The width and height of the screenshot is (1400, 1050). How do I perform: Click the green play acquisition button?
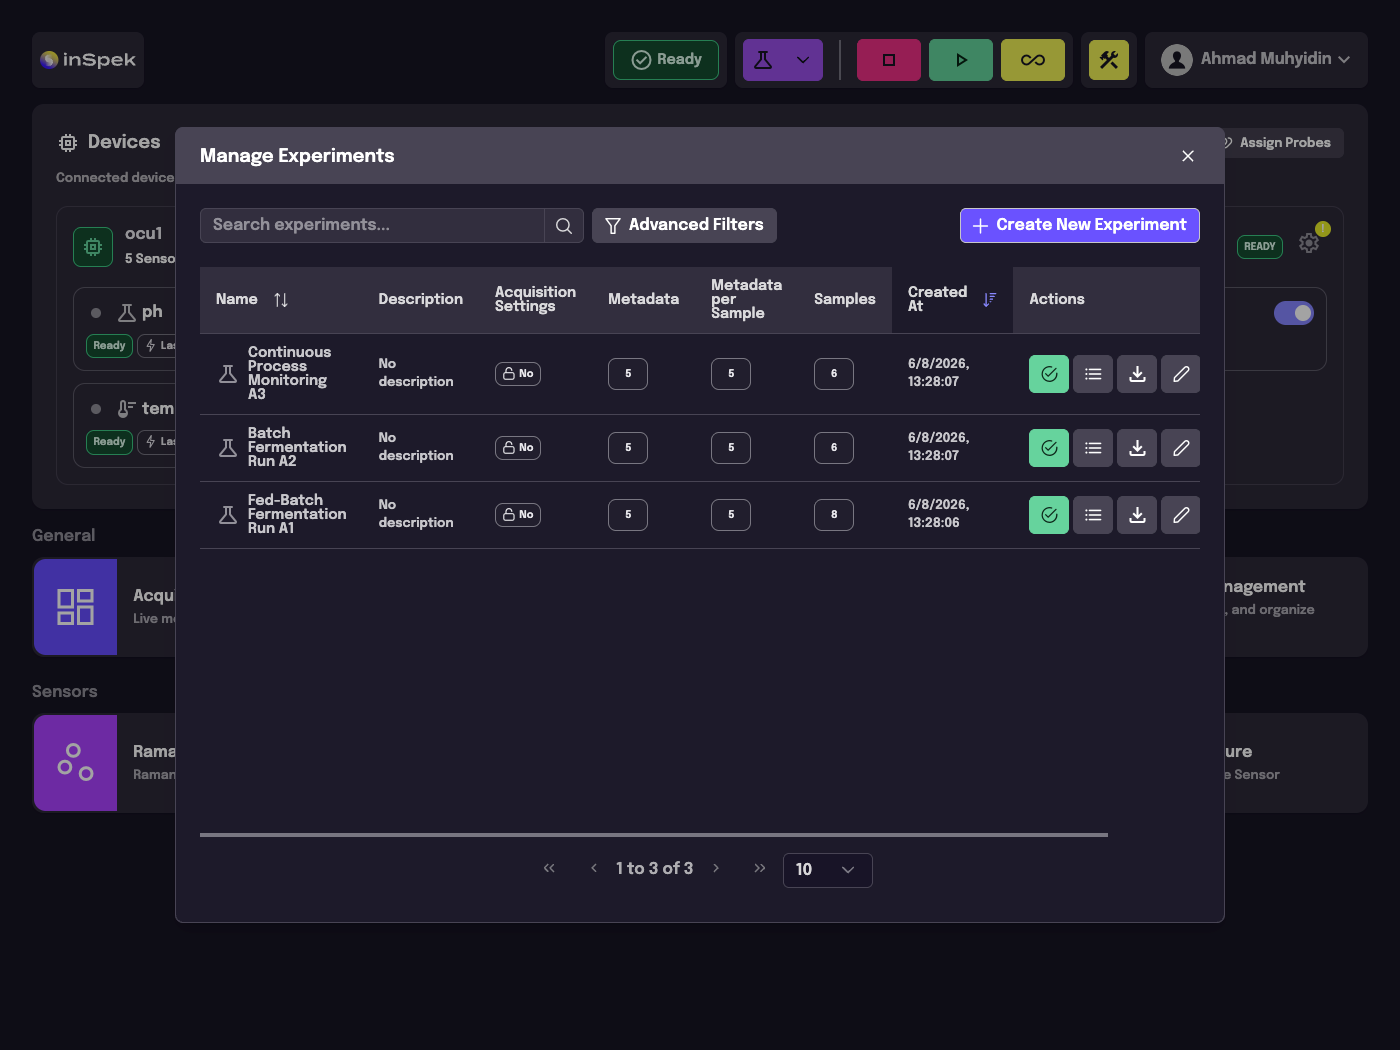tap(961, 60)
